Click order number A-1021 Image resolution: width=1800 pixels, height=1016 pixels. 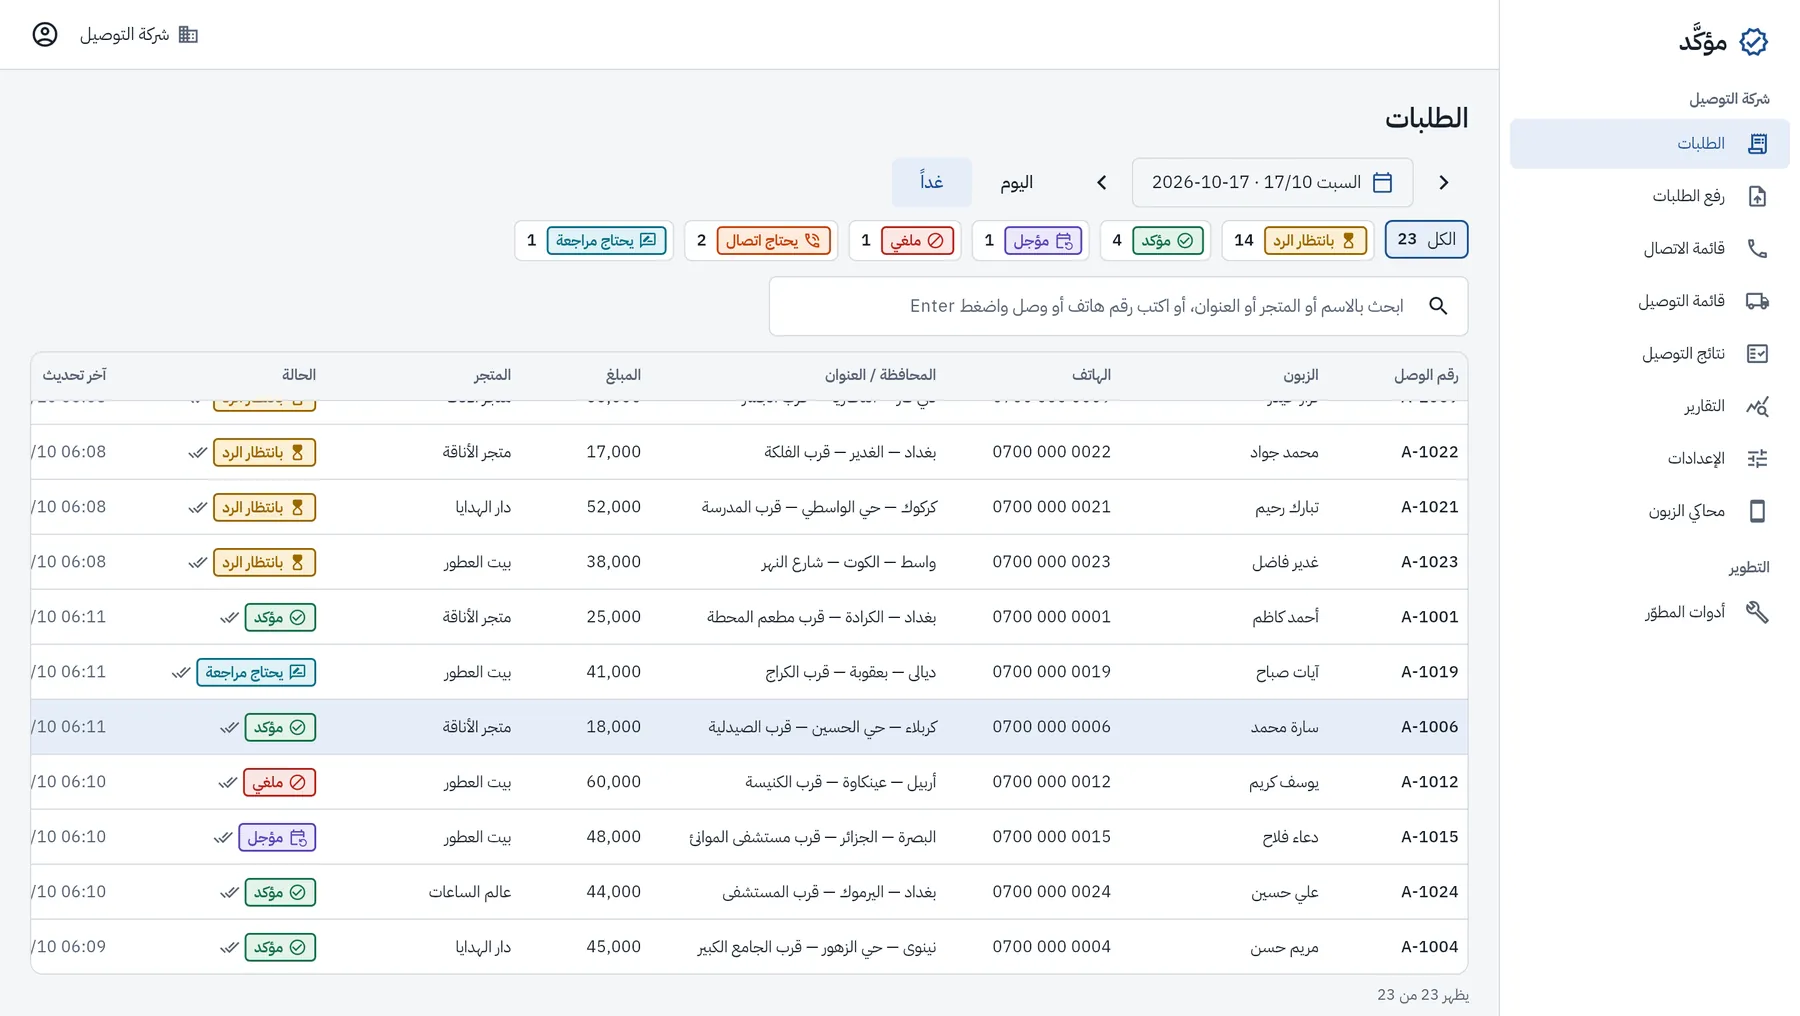pos(1429,507)
